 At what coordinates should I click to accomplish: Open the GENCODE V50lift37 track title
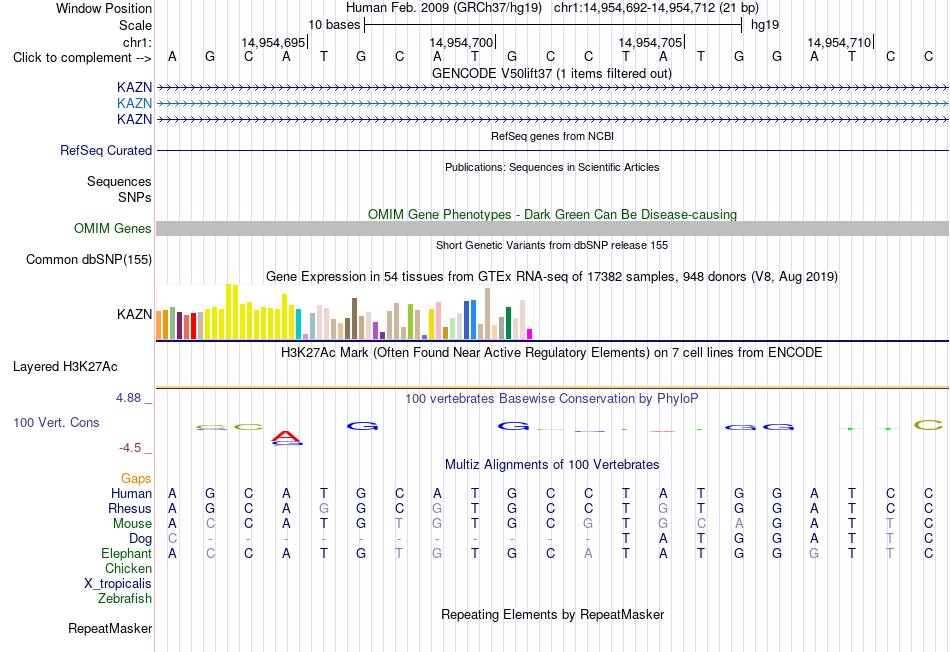tap(552, 73)
